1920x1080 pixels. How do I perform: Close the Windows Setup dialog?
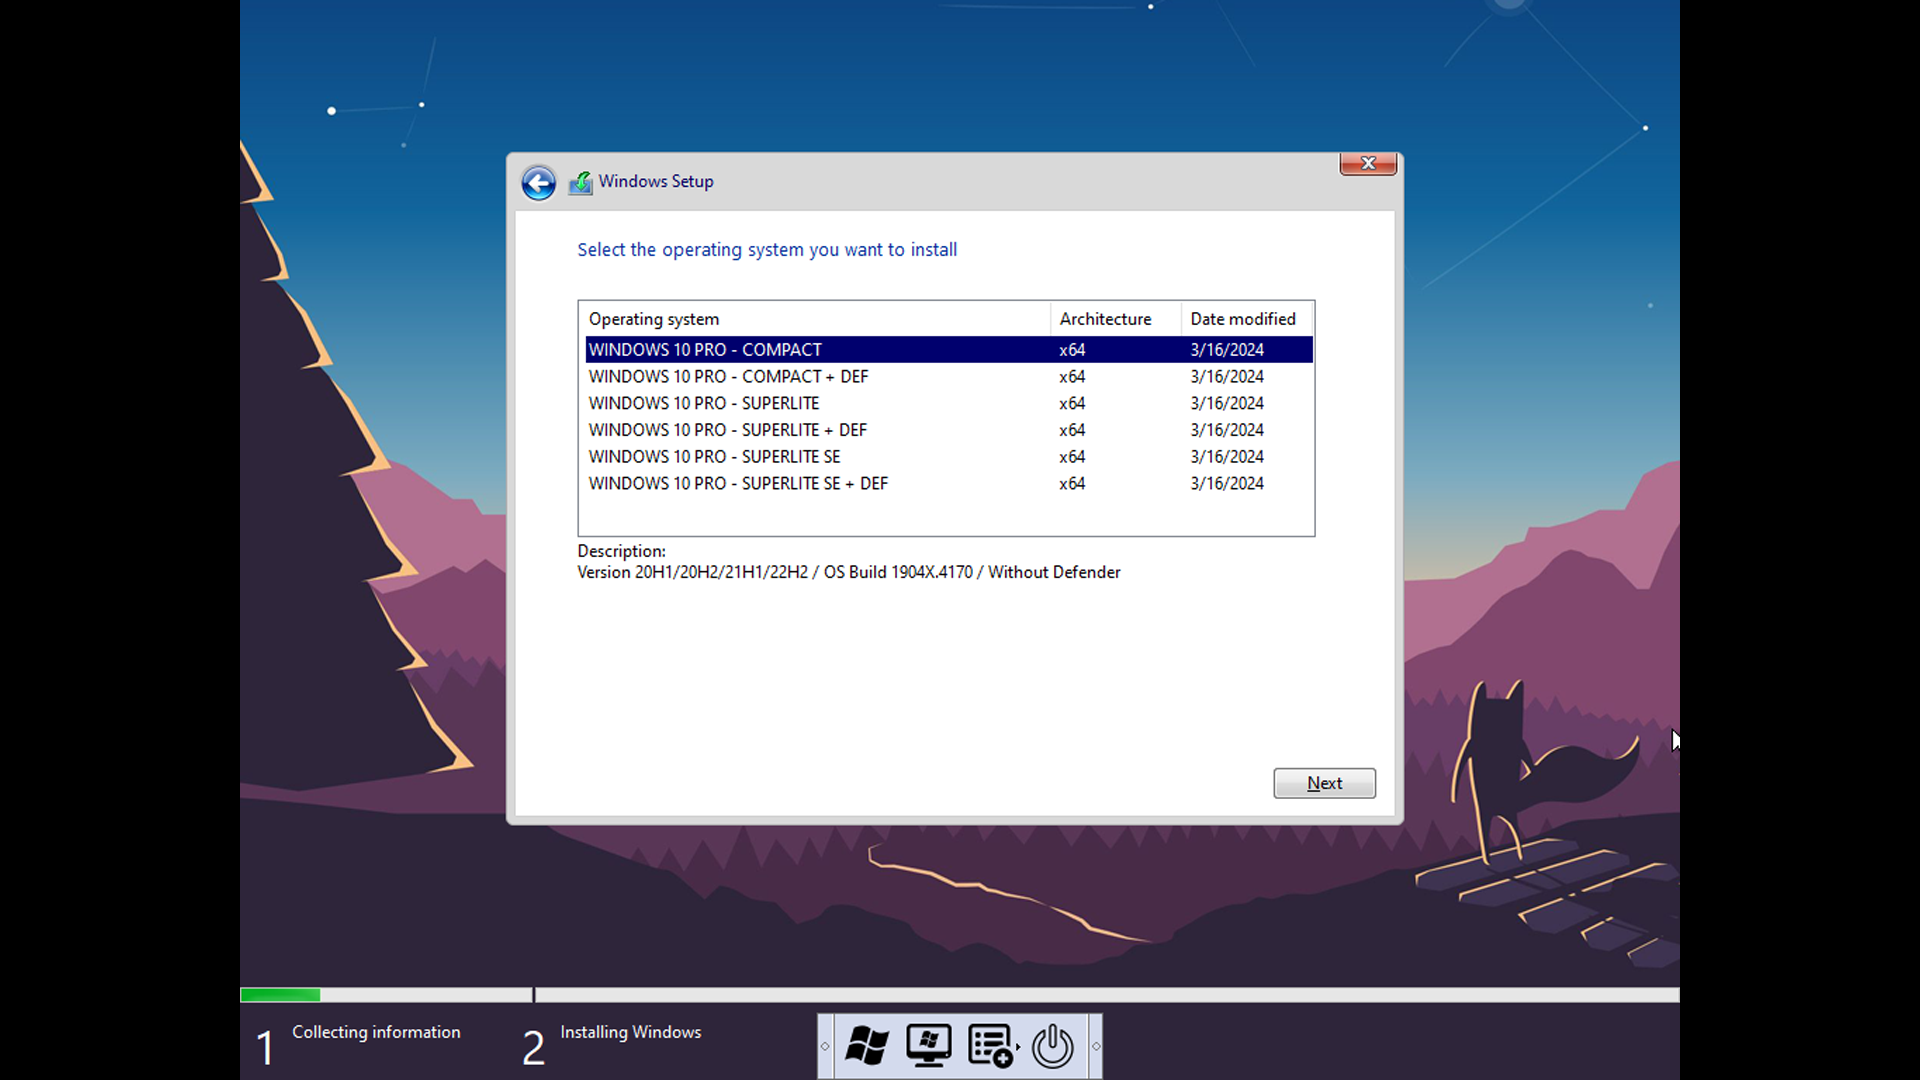pos(1368,163)
